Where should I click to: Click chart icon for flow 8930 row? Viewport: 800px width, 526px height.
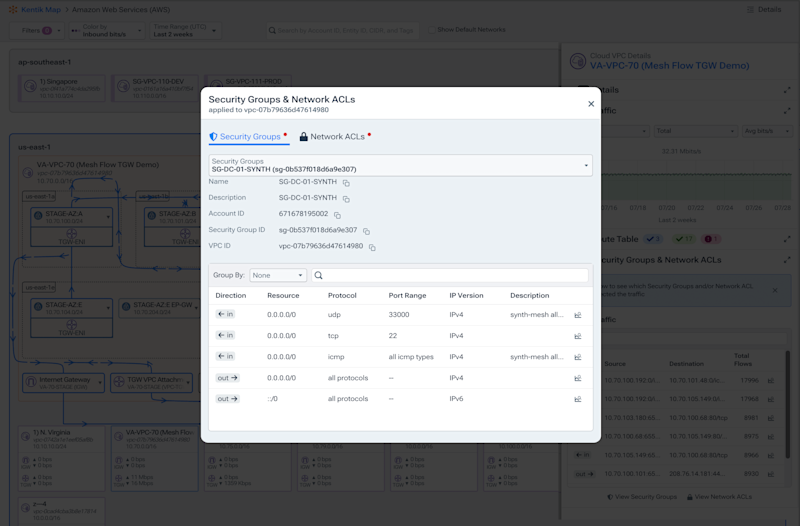coord(770,474)
